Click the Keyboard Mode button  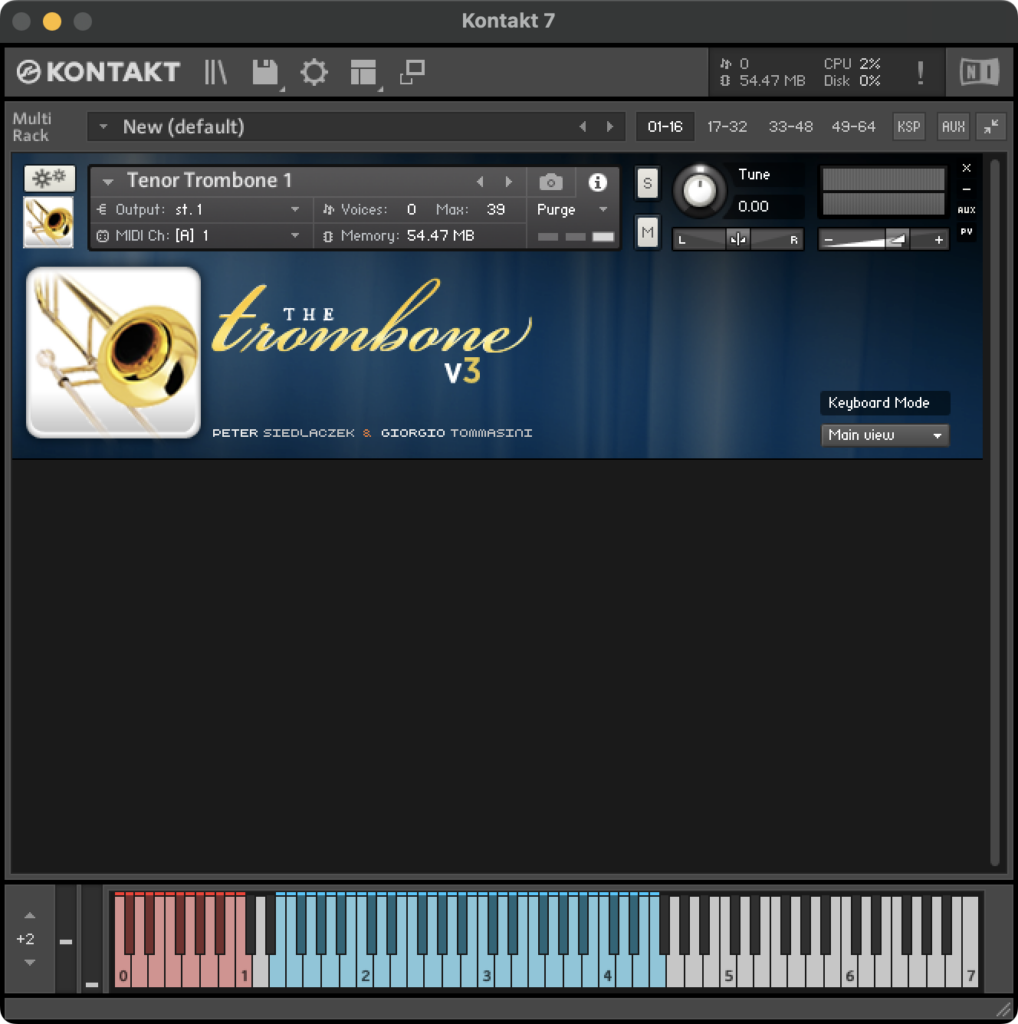point(885,403)
